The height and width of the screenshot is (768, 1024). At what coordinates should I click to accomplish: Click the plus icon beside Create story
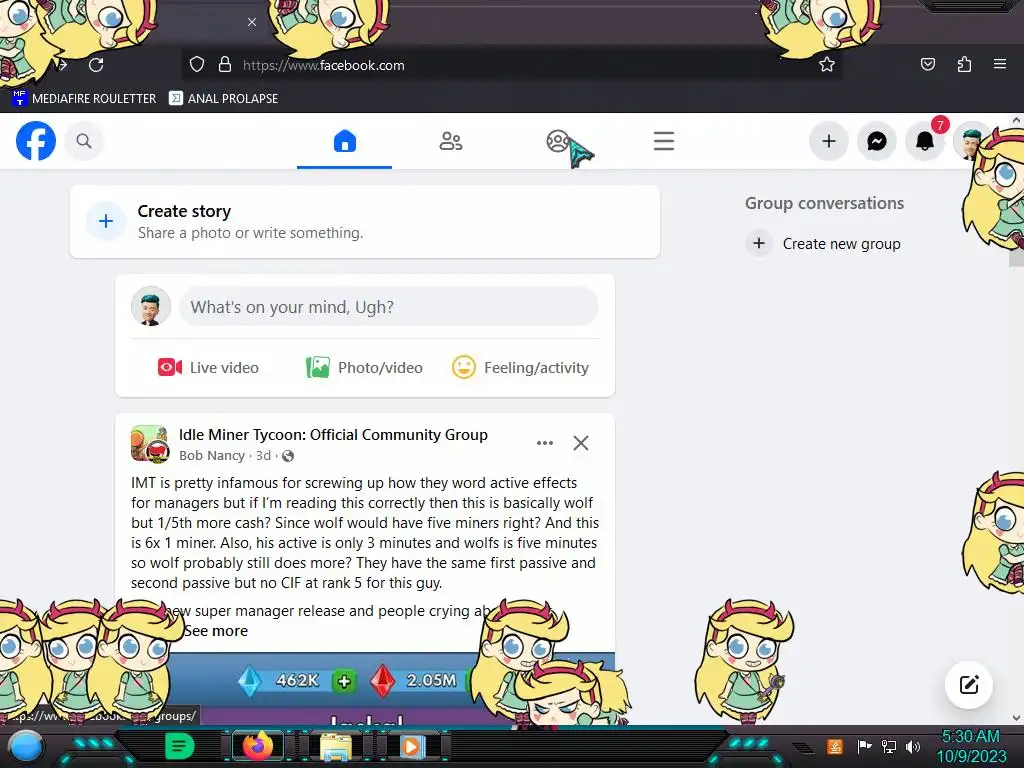(106, 221)
